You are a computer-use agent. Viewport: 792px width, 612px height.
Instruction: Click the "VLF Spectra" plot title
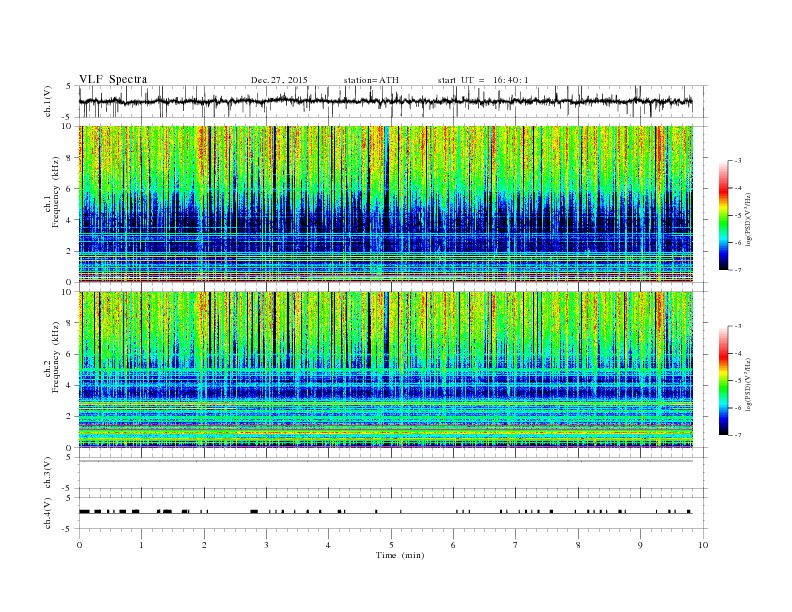pyautogui.click(x=113, y=80)
